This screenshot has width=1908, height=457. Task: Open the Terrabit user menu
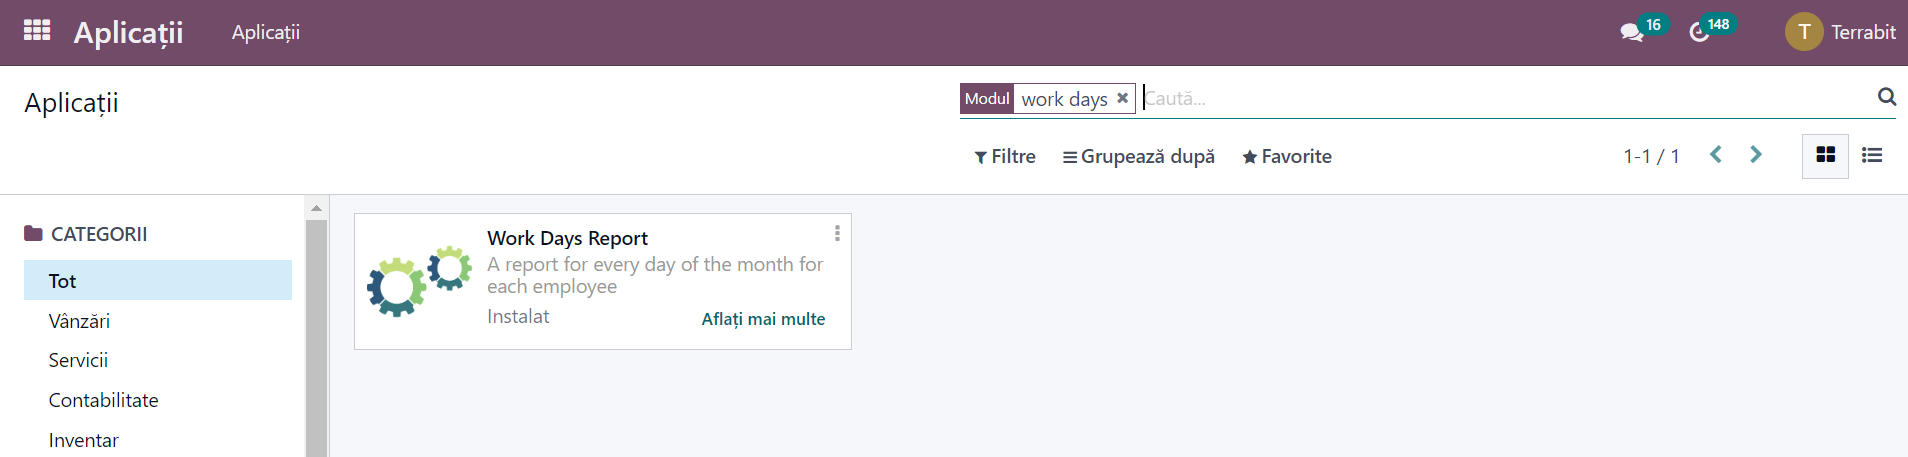click(1841, 32)
